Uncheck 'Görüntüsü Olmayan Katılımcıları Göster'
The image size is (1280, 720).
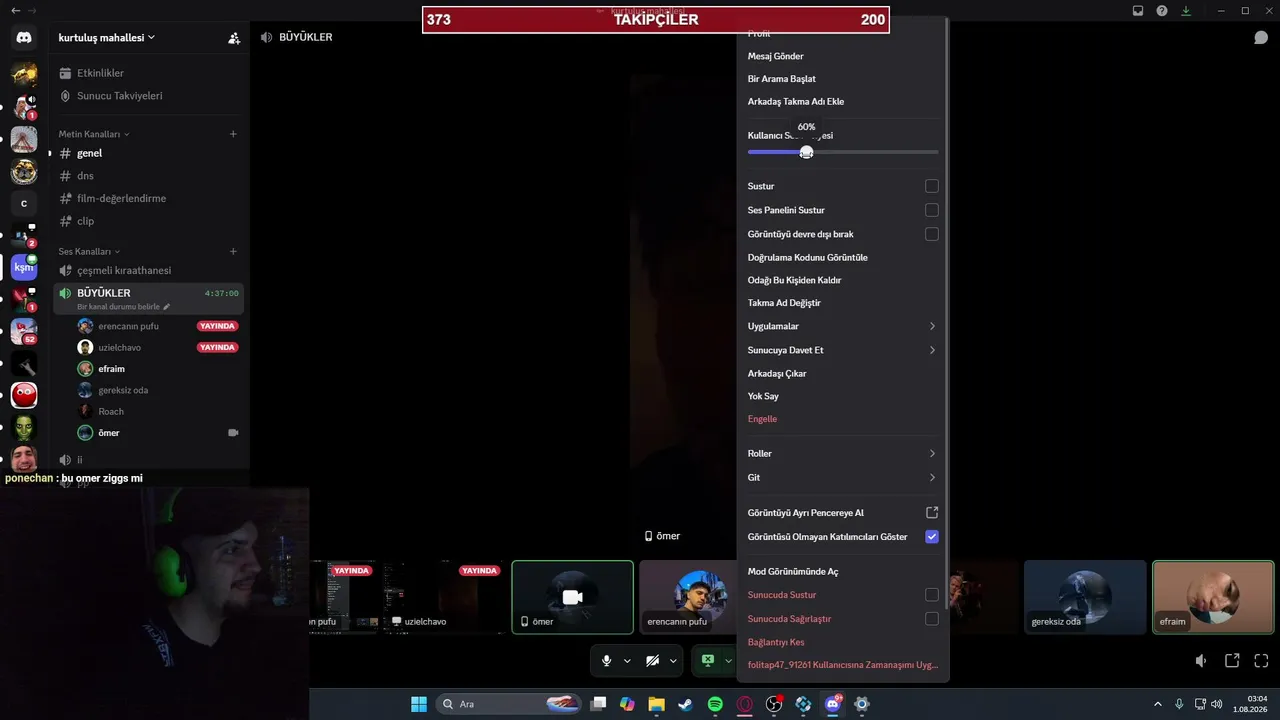tap(932, 537)
